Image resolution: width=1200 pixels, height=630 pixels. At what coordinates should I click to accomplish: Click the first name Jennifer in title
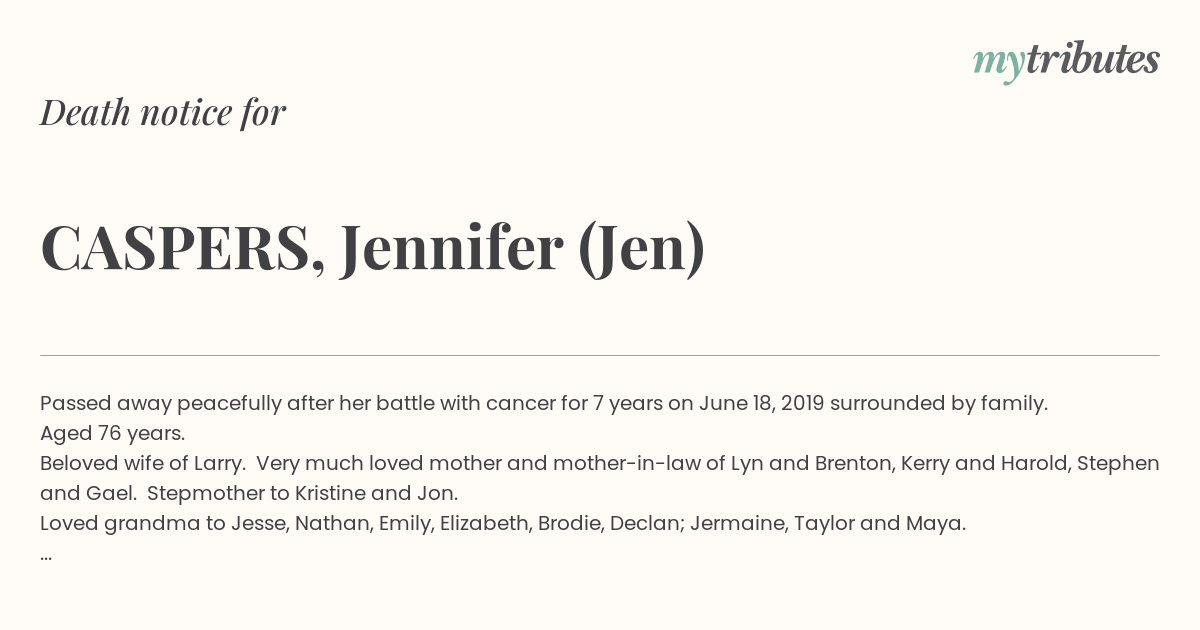click(451, 248)
